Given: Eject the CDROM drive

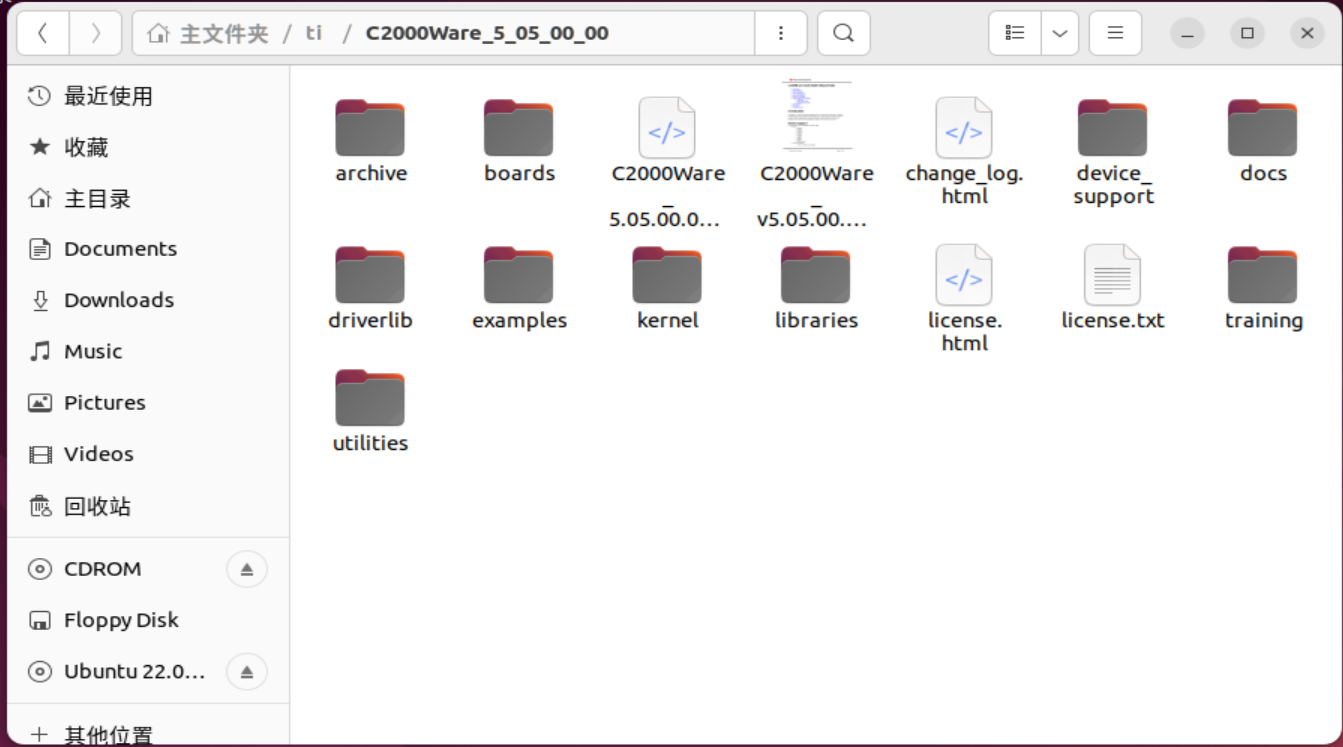Looking at the screenshot, I should [x=247, y=569].
